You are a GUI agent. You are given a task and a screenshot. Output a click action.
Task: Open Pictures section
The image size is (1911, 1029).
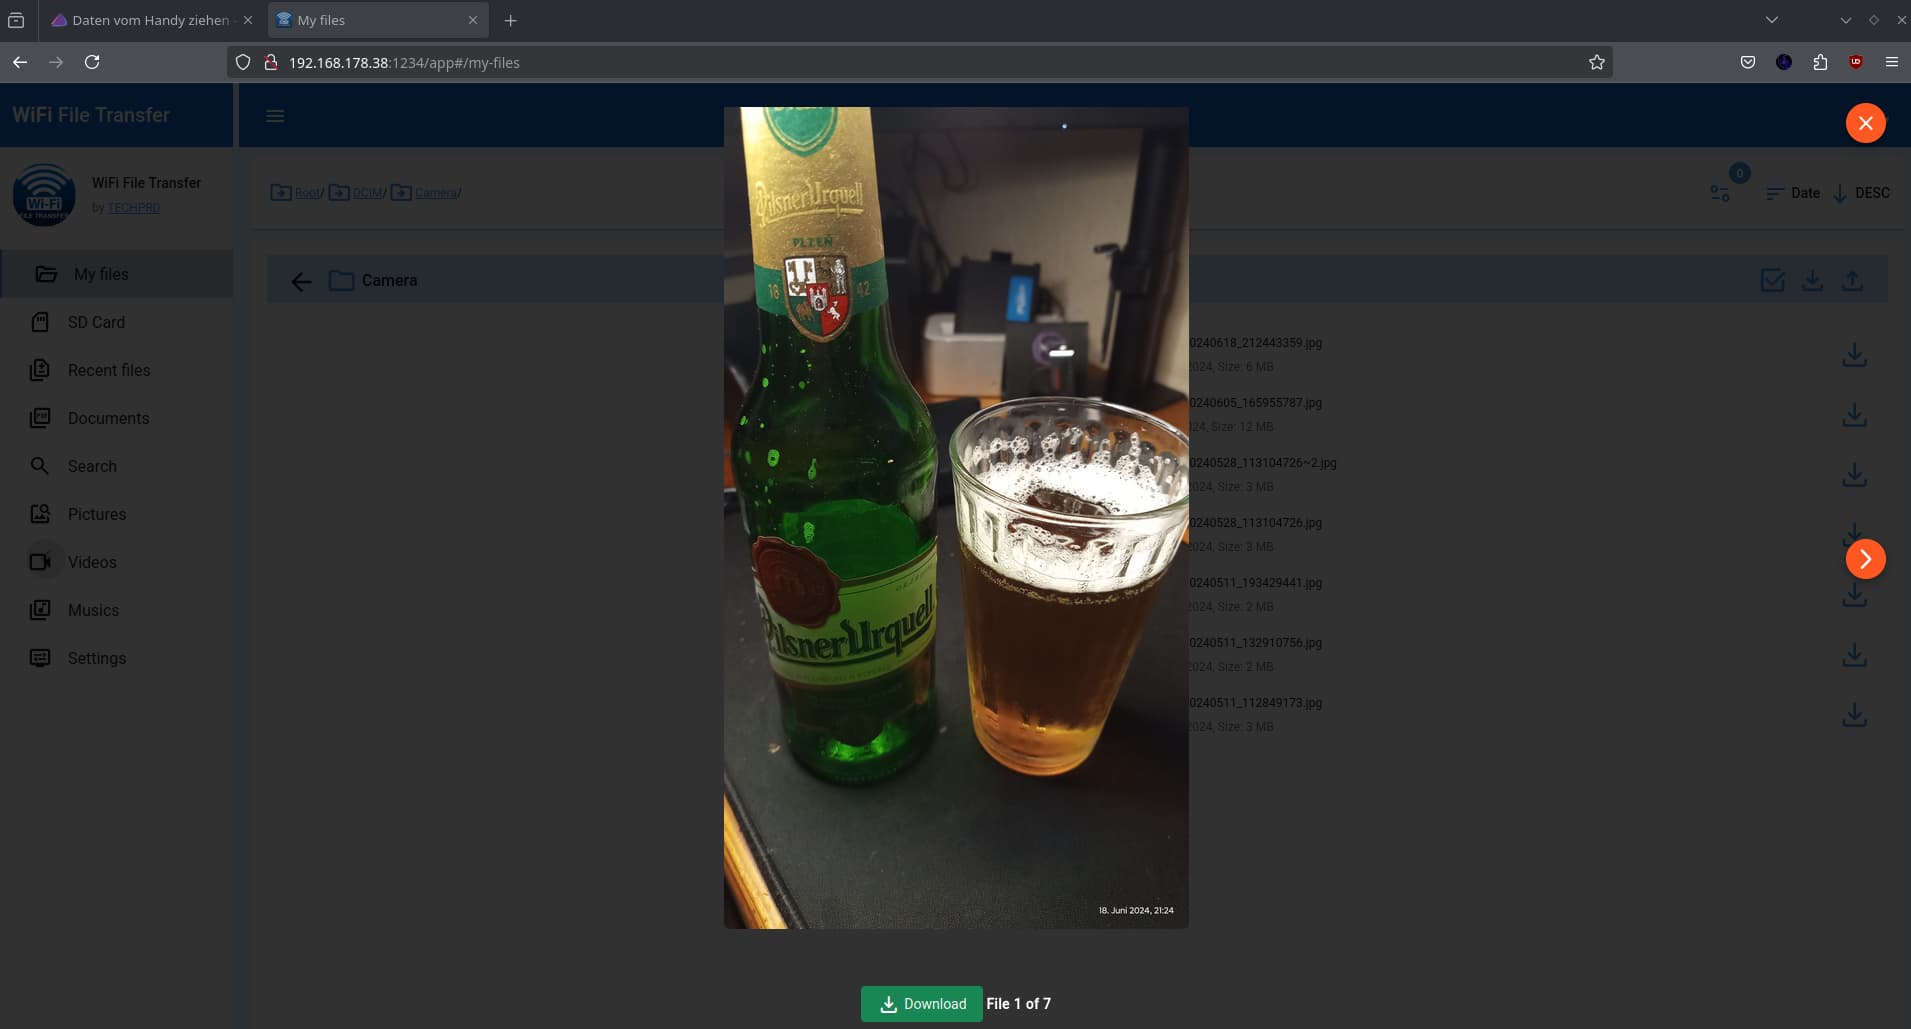click(x=117, y=514)
